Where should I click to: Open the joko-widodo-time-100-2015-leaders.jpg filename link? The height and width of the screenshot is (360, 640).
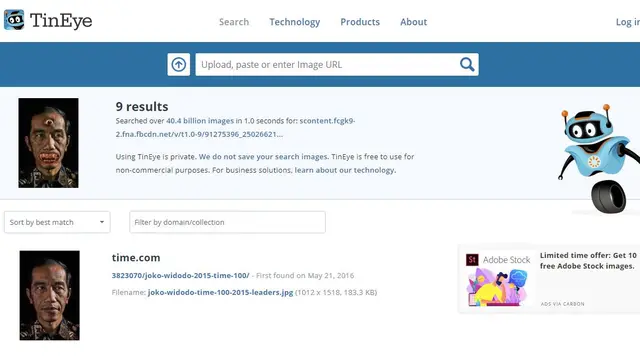(220, 292)
